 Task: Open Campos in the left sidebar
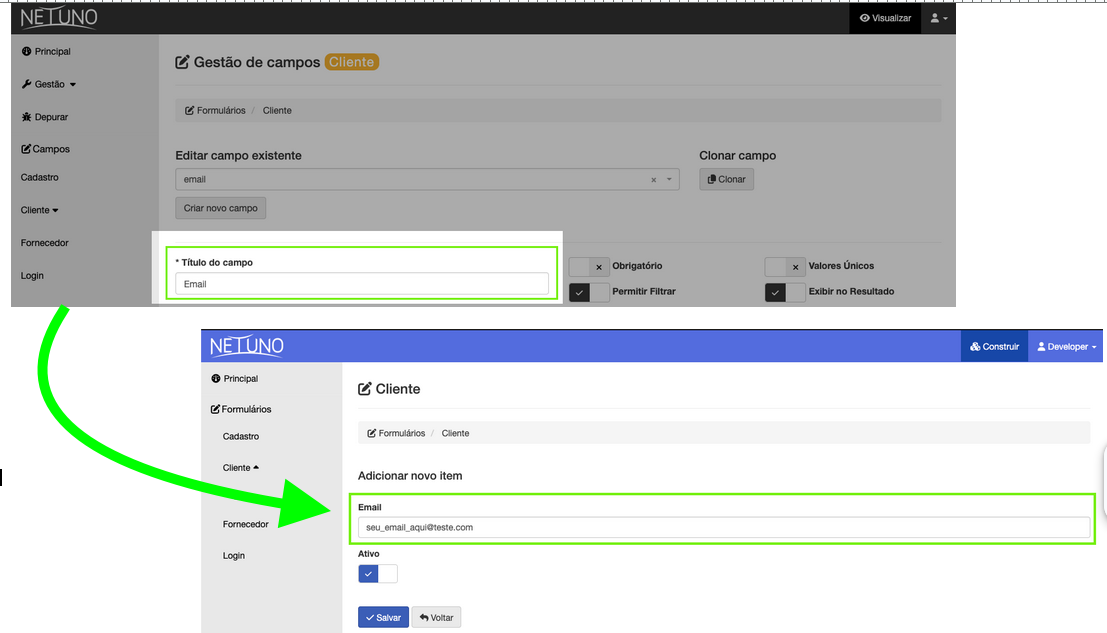pyautogui.click(x=46, y=149)
